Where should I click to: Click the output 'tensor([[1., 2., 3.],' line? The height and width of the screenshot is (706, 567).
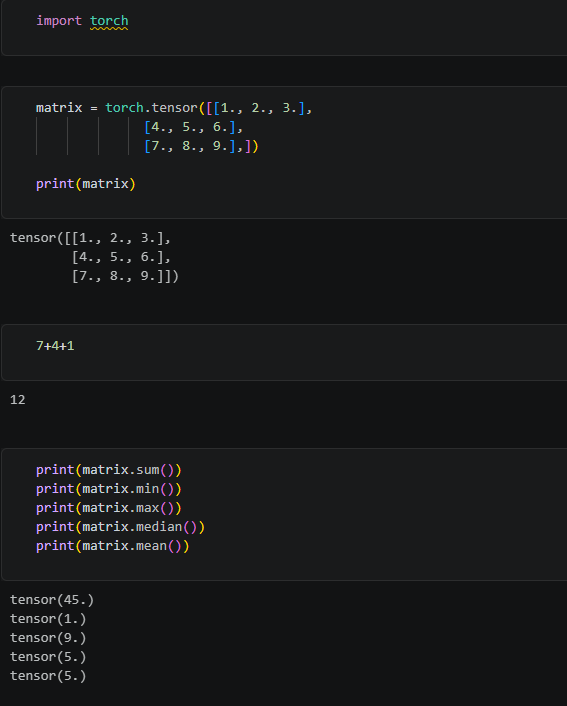[x=91, y=238]
